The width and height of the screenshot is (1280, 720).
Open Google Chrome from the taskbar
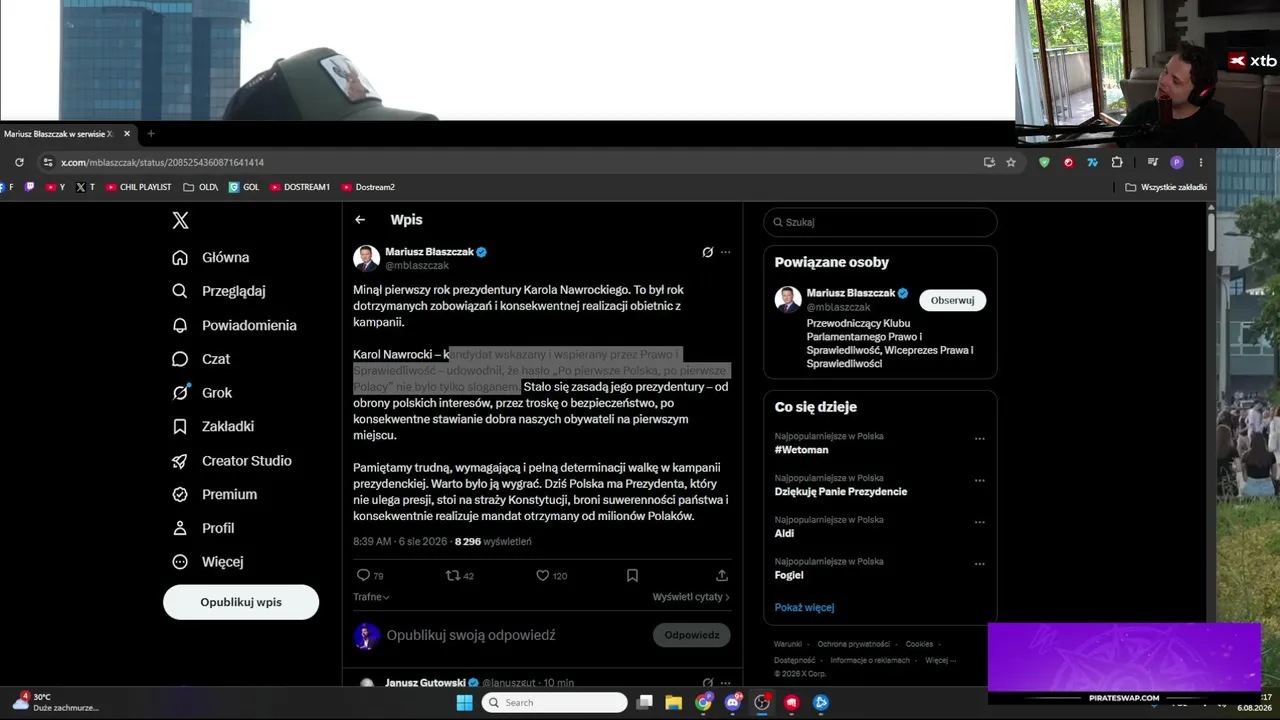704,702
